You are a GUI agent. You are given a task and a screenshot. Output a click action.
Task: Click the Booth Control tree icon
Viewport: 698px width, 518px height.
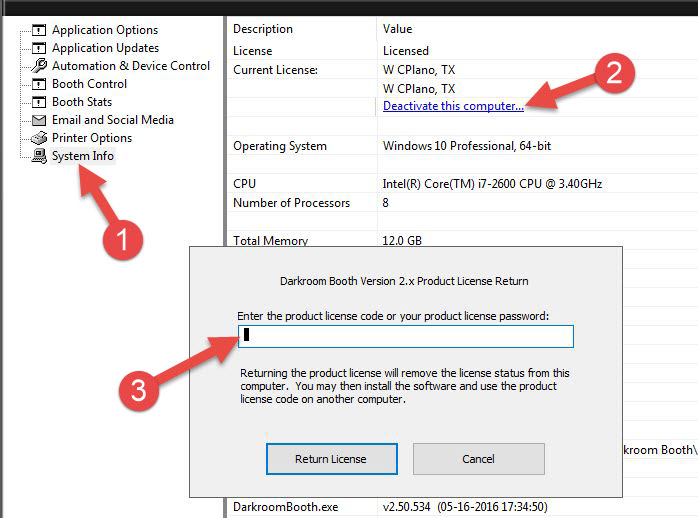(39, 84)
